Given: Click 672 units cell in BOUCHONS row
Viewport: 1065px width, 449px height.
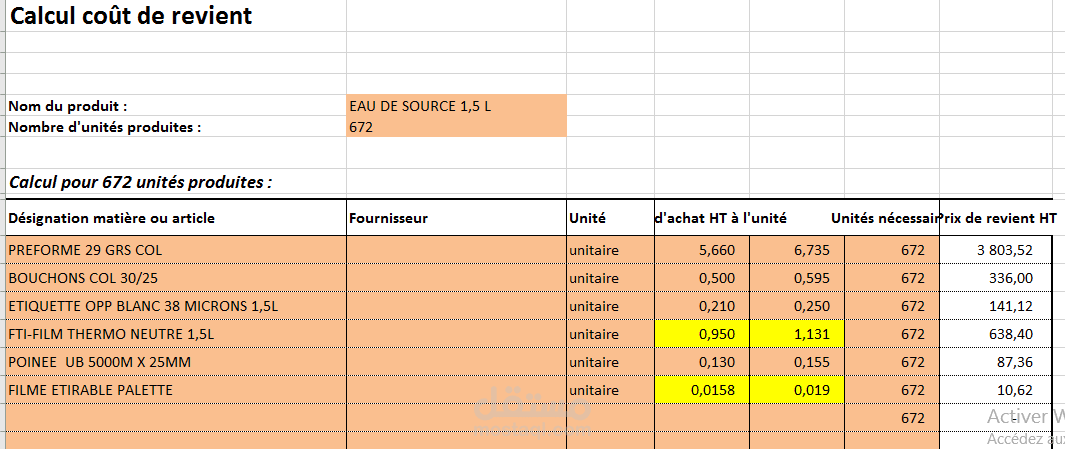Looking at the screenshot, I should click(892, 278).
